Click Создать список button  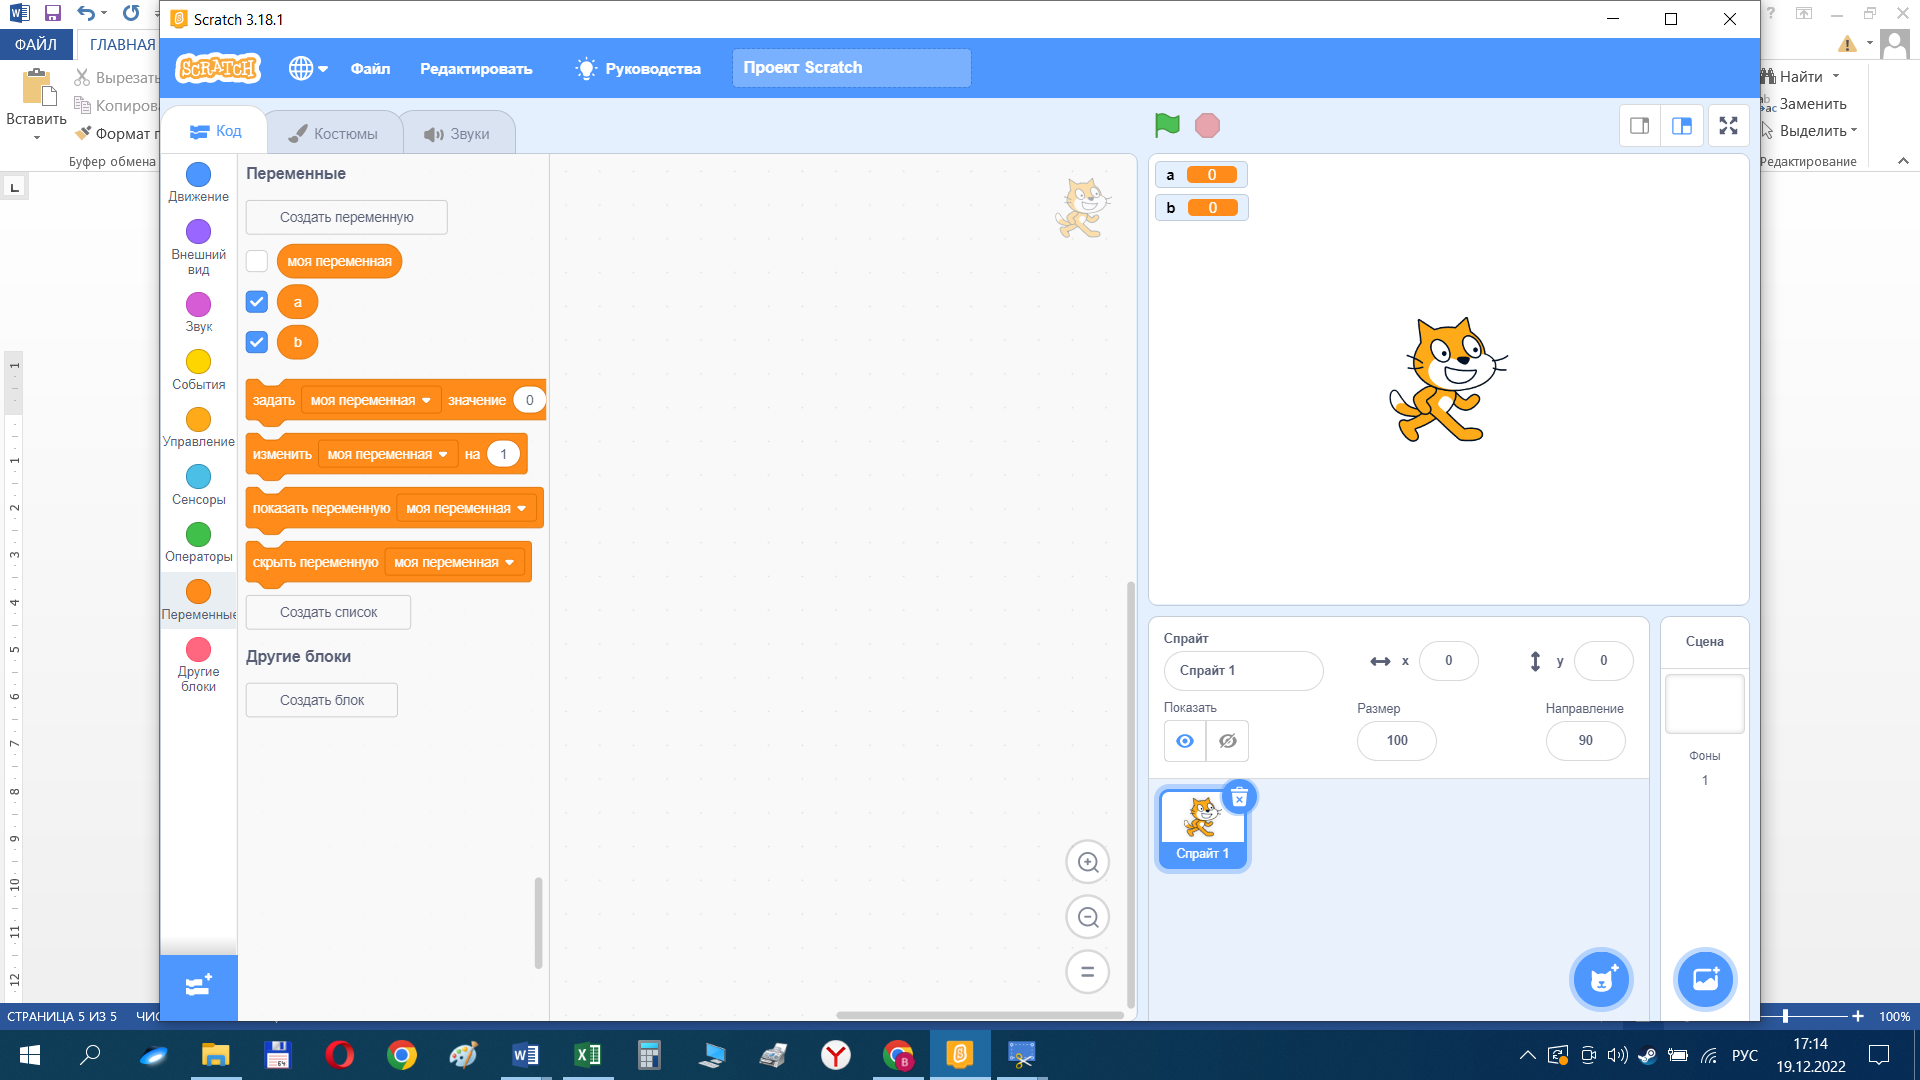point(328,612)
